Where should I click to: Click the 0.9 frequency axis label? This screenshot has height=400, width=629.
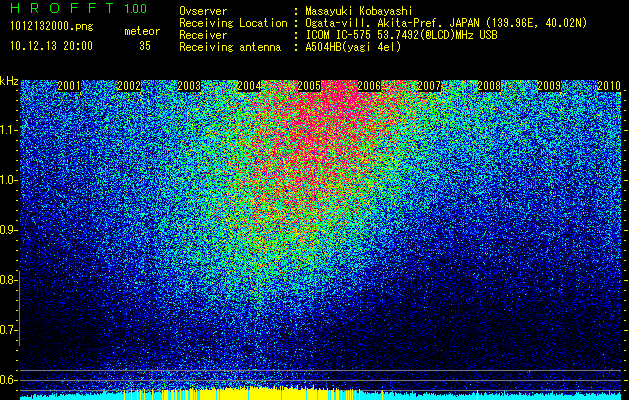point(7,230)
